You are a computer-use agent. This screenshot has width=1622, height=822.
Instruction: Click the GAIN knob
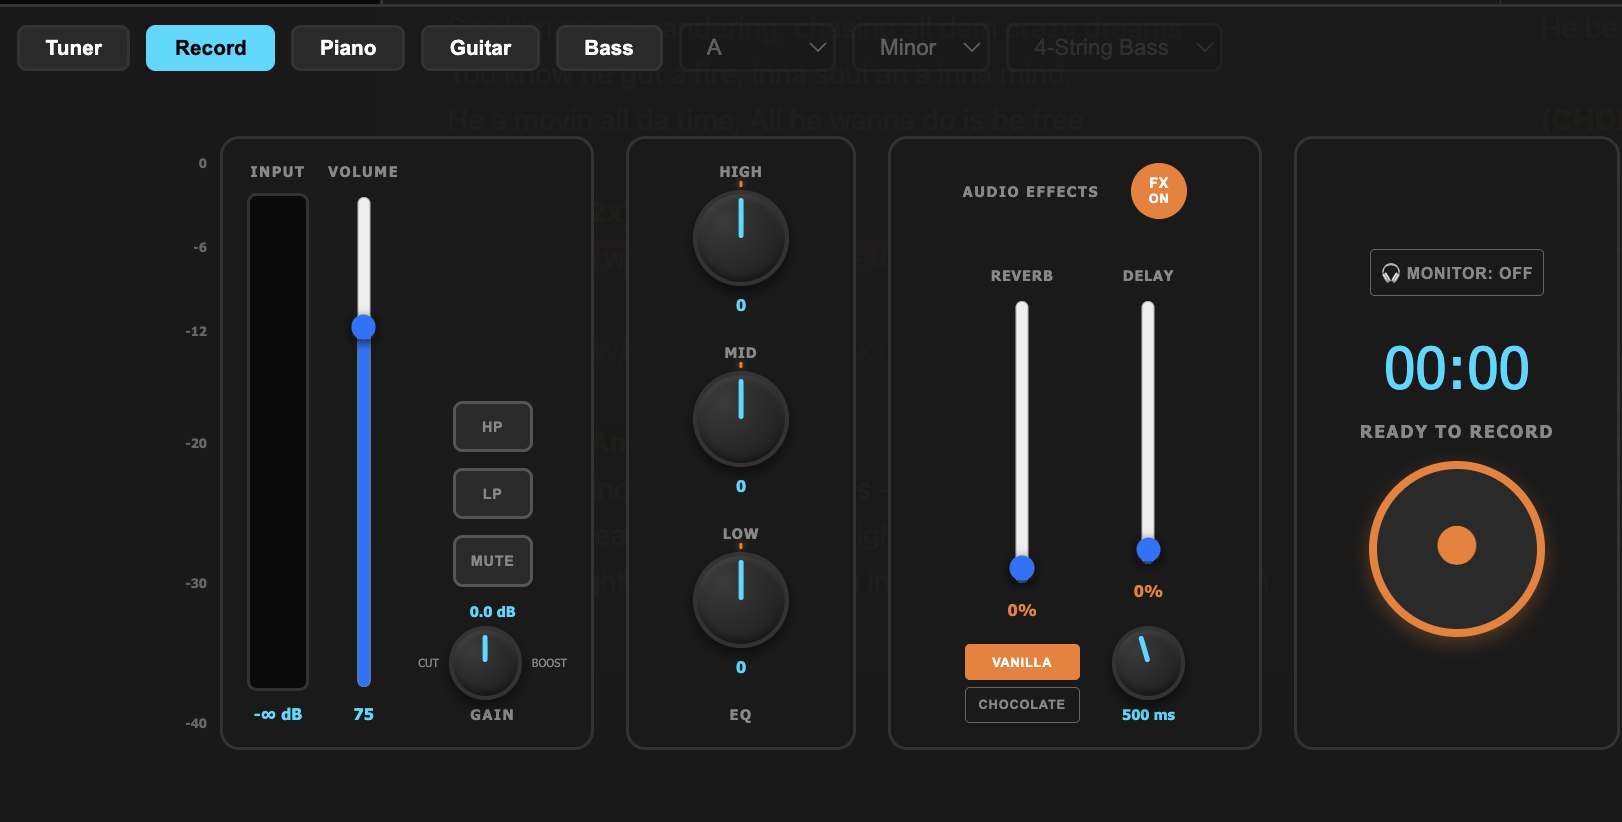tap(485, 662)
